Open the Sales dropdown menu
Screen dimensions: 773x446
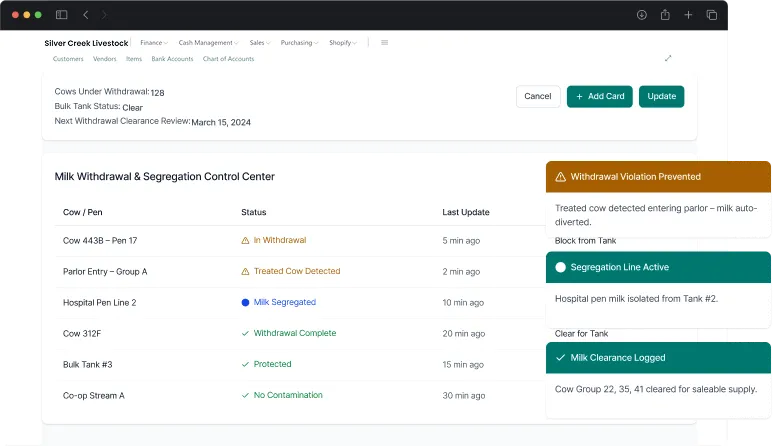pos(260,43)
